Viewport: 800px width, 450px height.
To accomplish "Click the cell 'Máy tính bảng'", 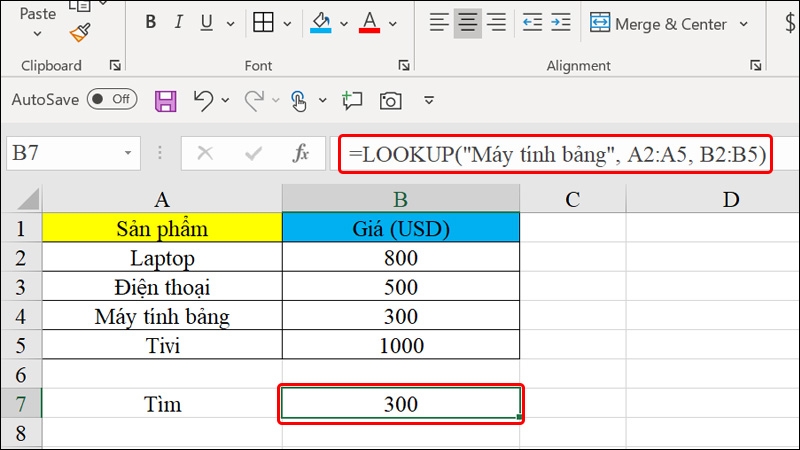I will pyautogui.click(x=162, y=316).
